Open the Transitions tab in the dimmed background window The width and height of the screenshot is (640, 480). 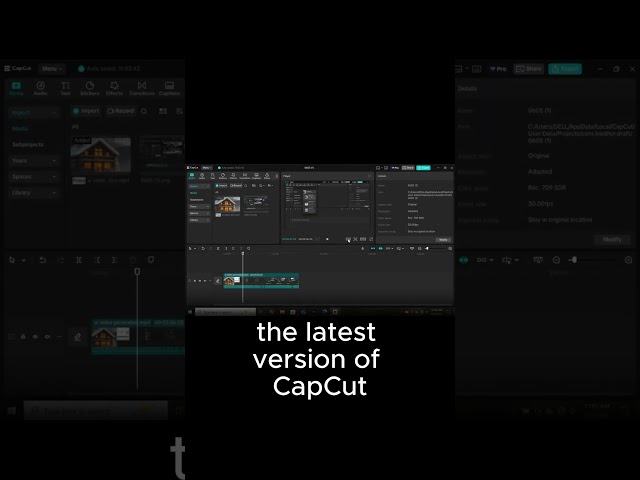point(142,88)
